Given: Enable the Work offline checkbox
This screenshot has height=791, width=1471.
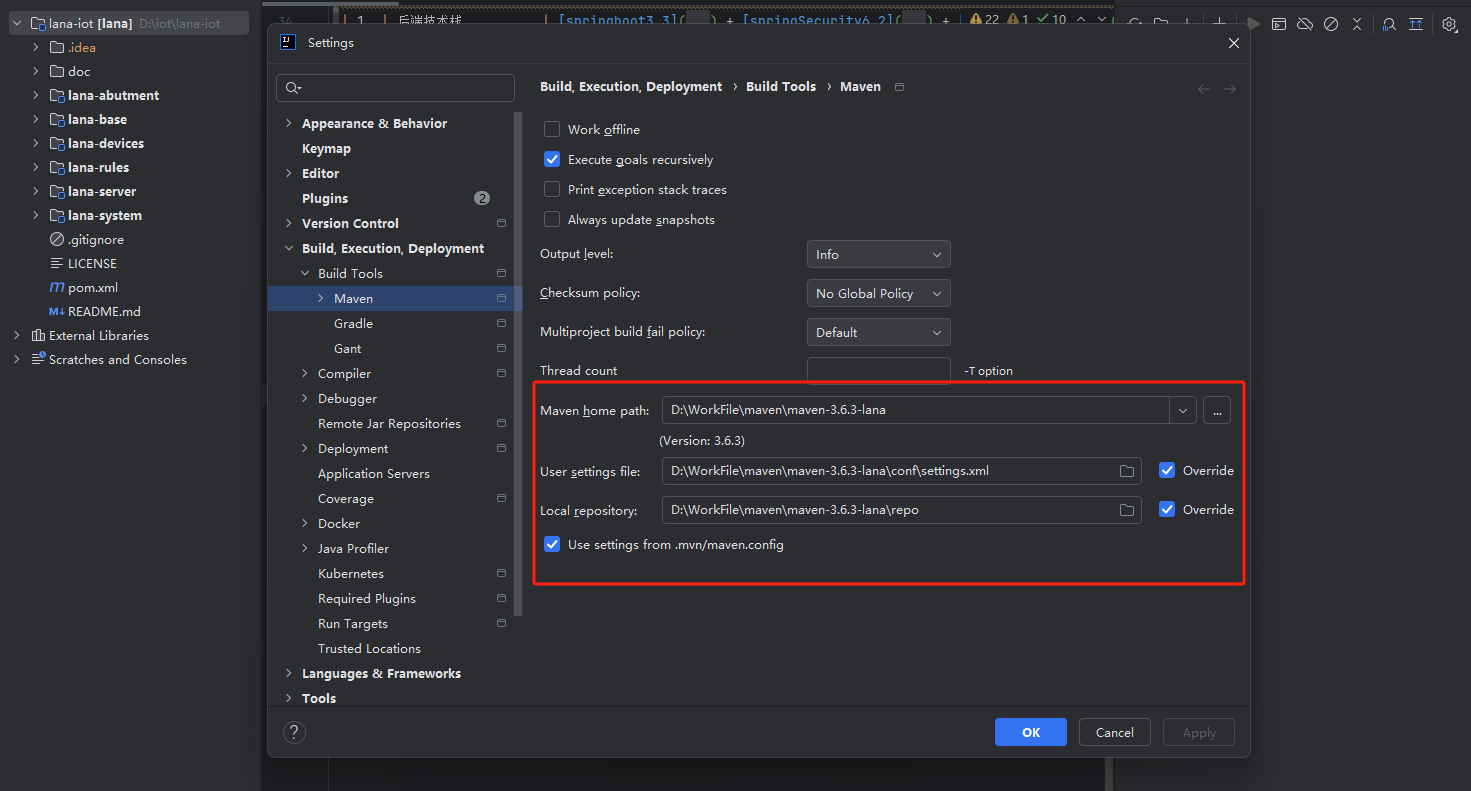Looking at the screenshot, I should pyautogui.click(x=552, y=130).
